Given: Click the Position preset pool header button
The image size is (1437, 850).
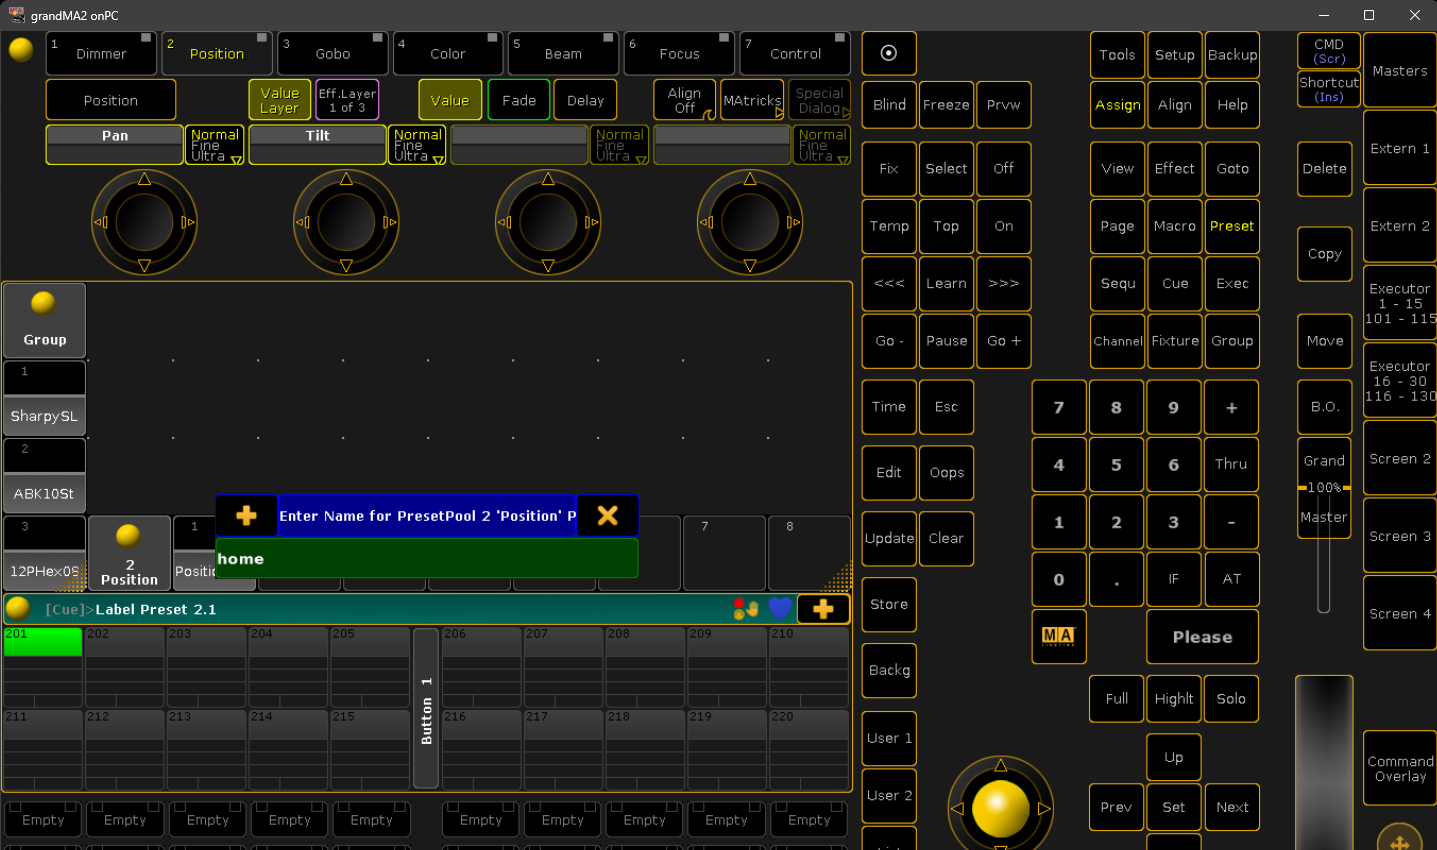Looking at the screenshot, I should click(129, 553).
